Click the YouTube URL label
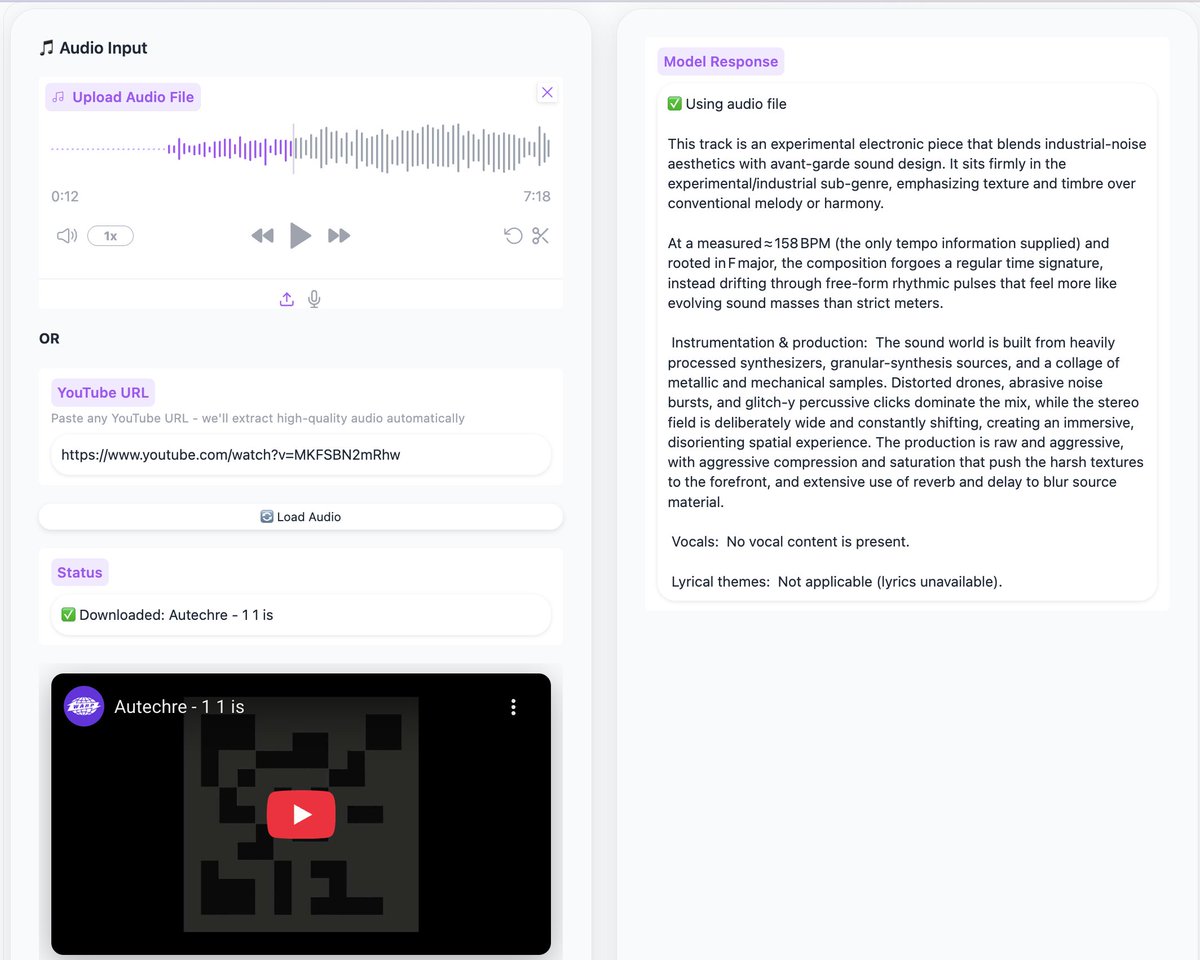The height and width of the screenshot is (960, 1200). pyautogui.click(x=103, y=393)
